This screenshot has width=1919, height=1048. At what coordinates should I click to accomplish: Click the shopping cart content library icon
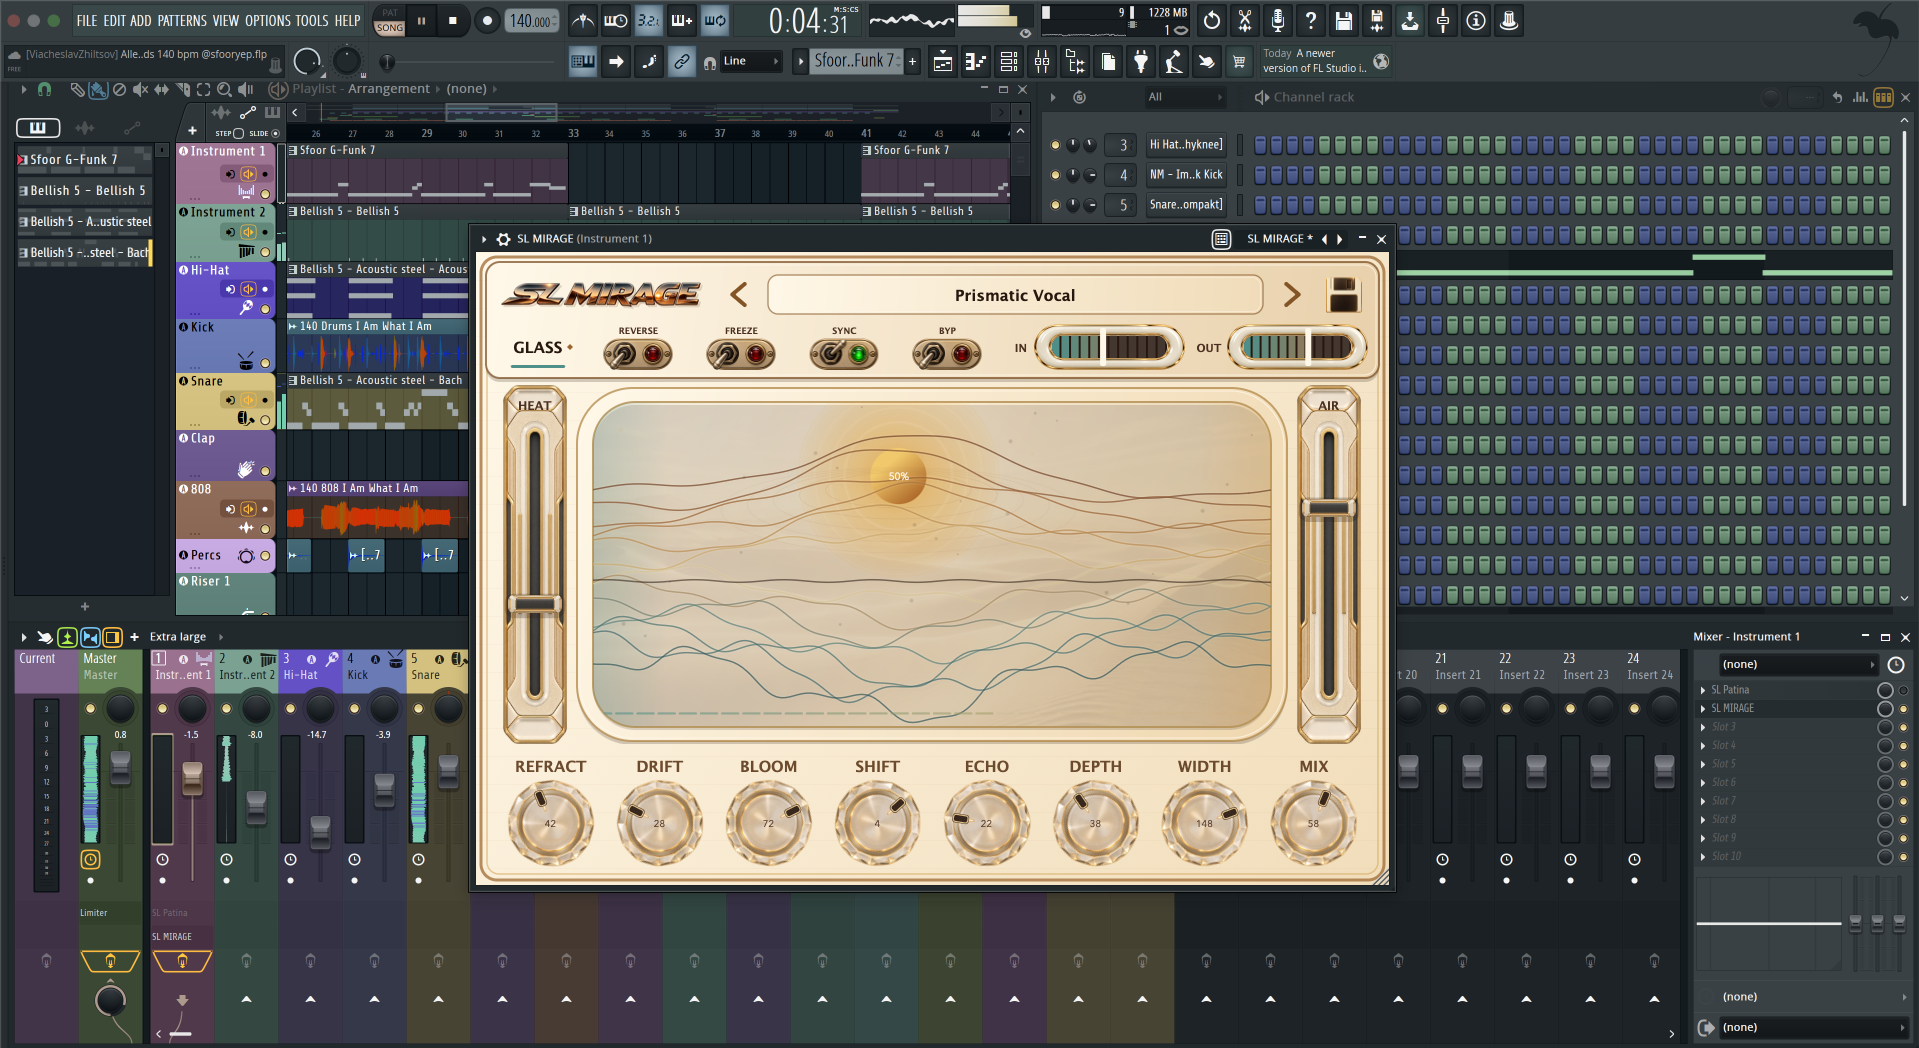(x=1239, y=62)
